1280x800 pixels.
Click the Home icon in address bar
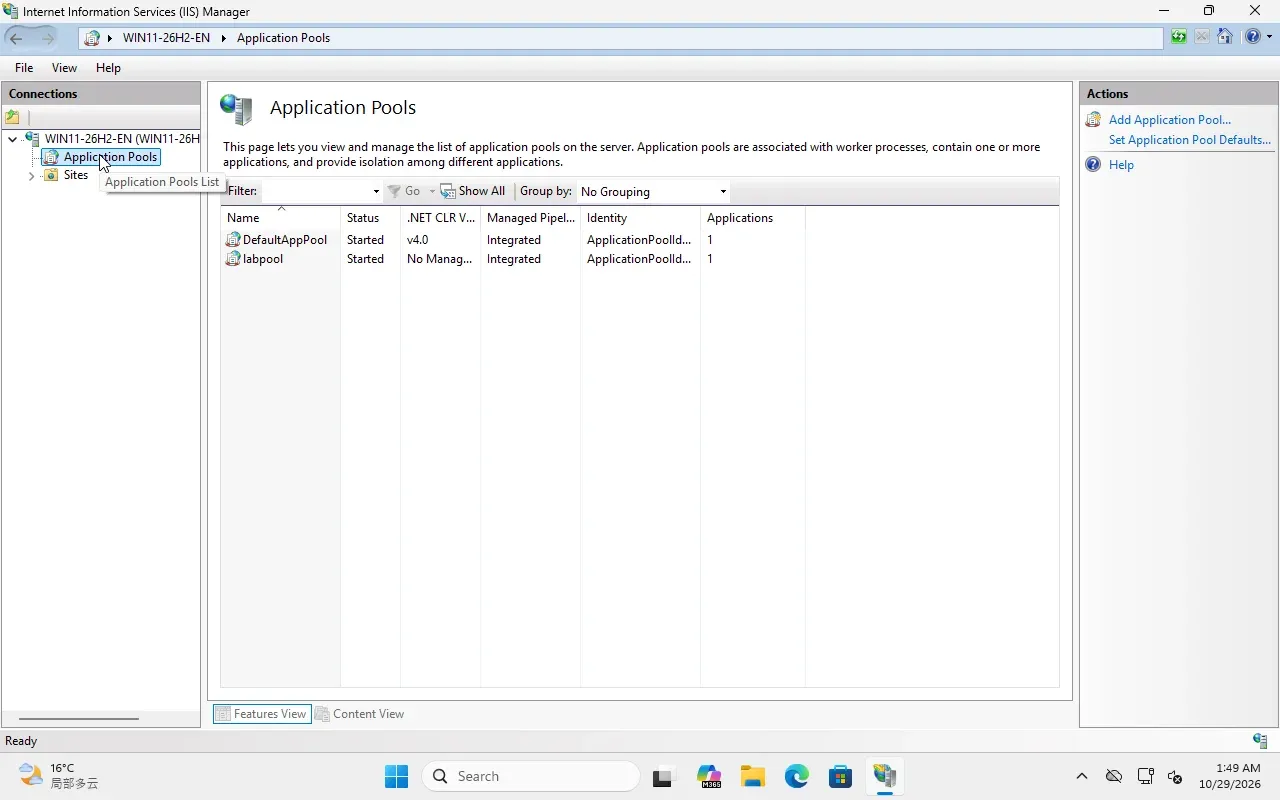pyautogui.click(x=1225, y=38)
